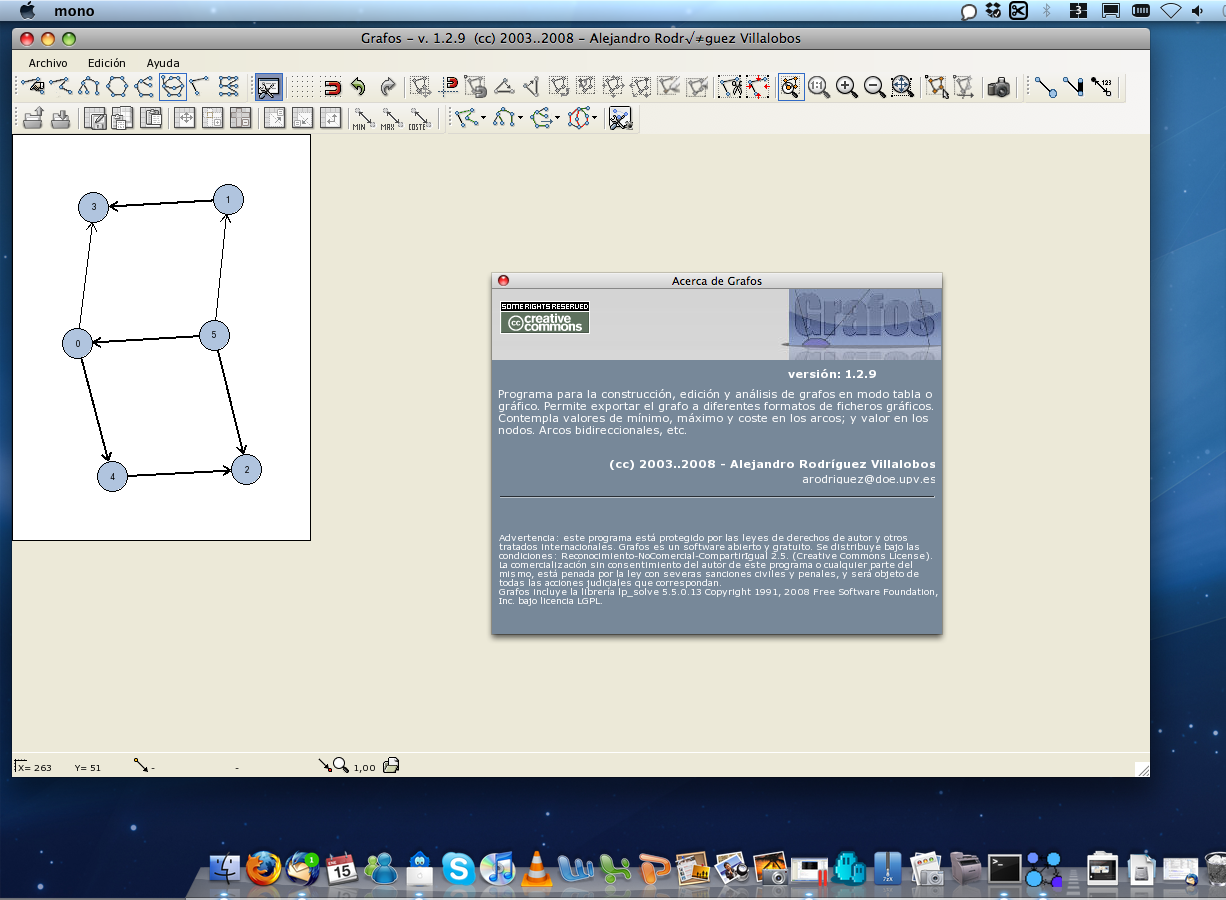Toggle the red magnet snap option

tap(332, 88)
